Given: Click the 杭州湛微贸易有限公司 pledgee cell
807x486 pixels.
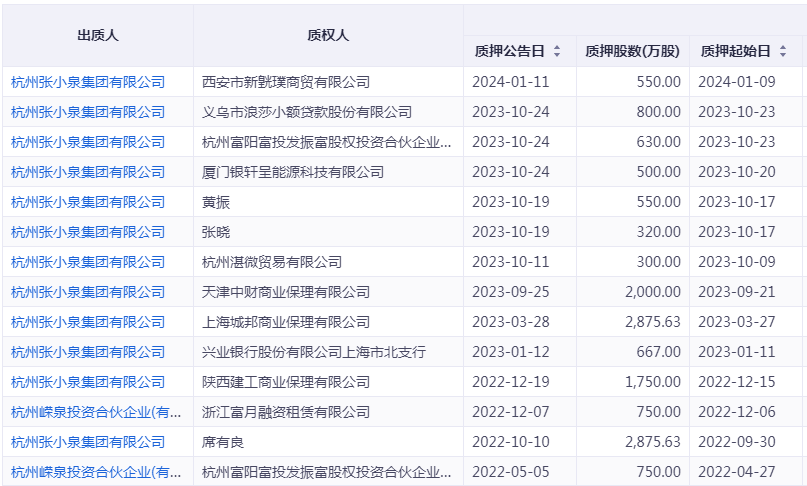Looking at the screenshot, I should click(272, 262).
